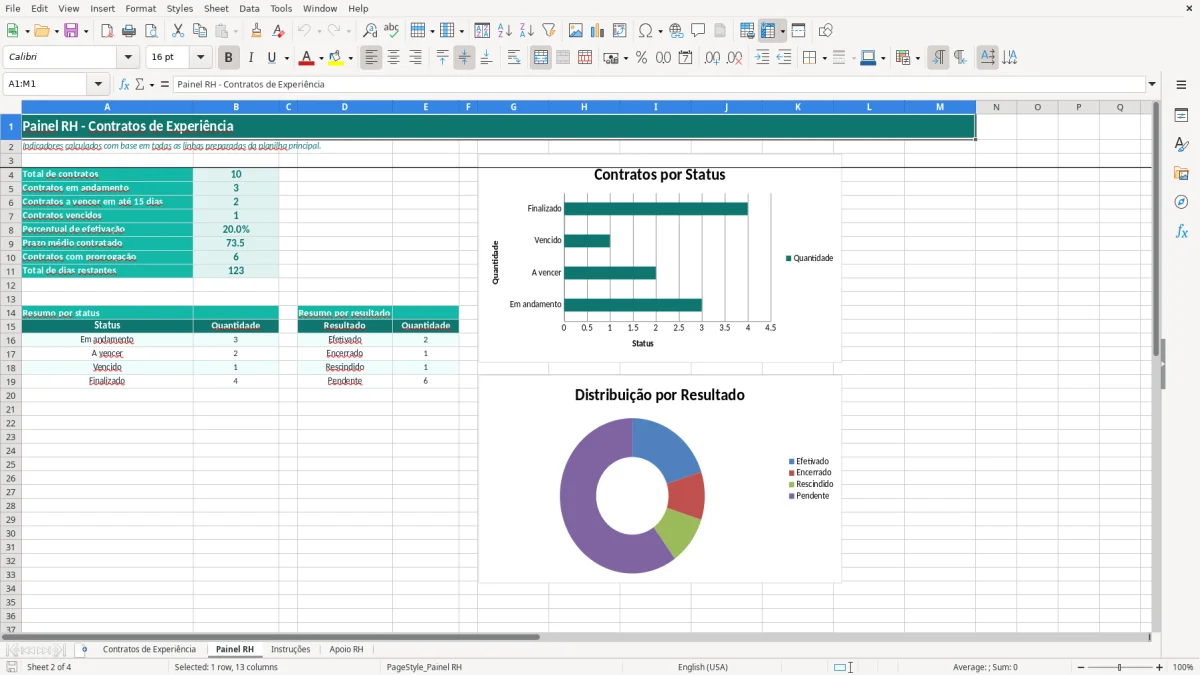Click the Print icon
The height and width of the screenshot is (675, 1200).
coord(129,31)
